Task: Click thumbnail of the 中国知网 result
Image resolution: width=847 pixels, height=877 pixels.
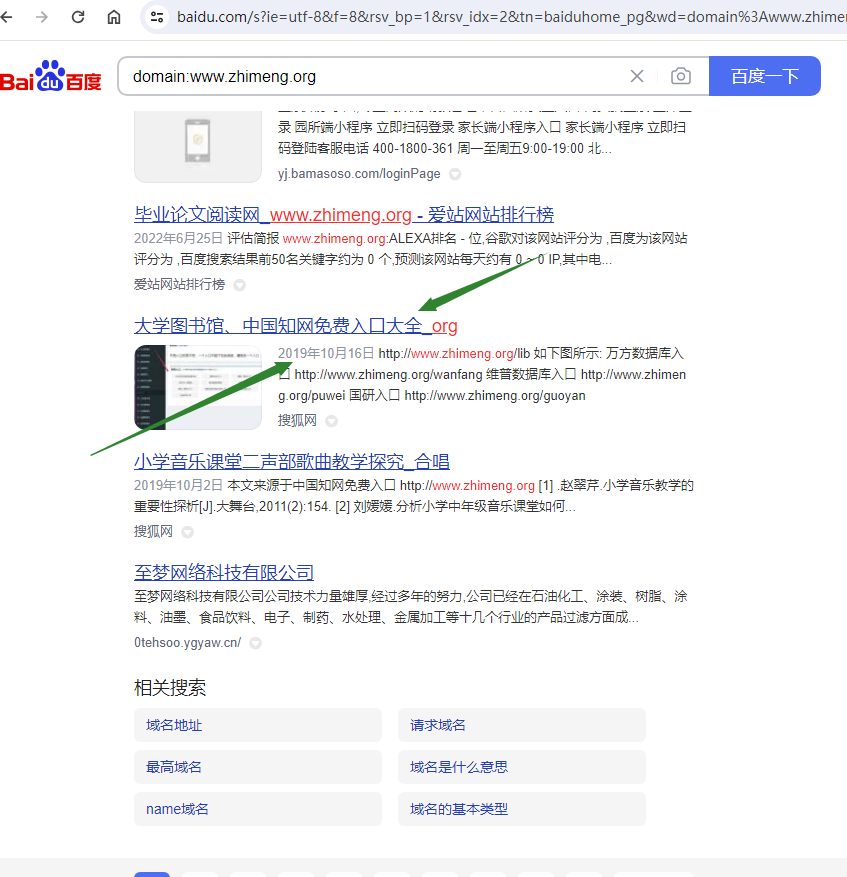Action: click(198, 387)
